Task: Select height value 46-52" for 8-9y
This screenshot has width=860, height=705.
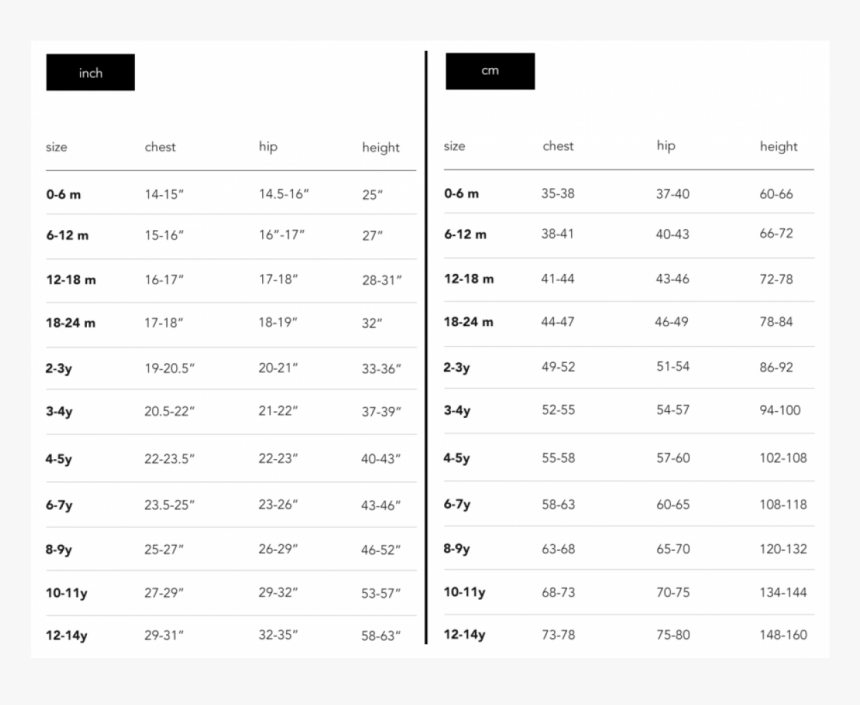Action: 381,550
